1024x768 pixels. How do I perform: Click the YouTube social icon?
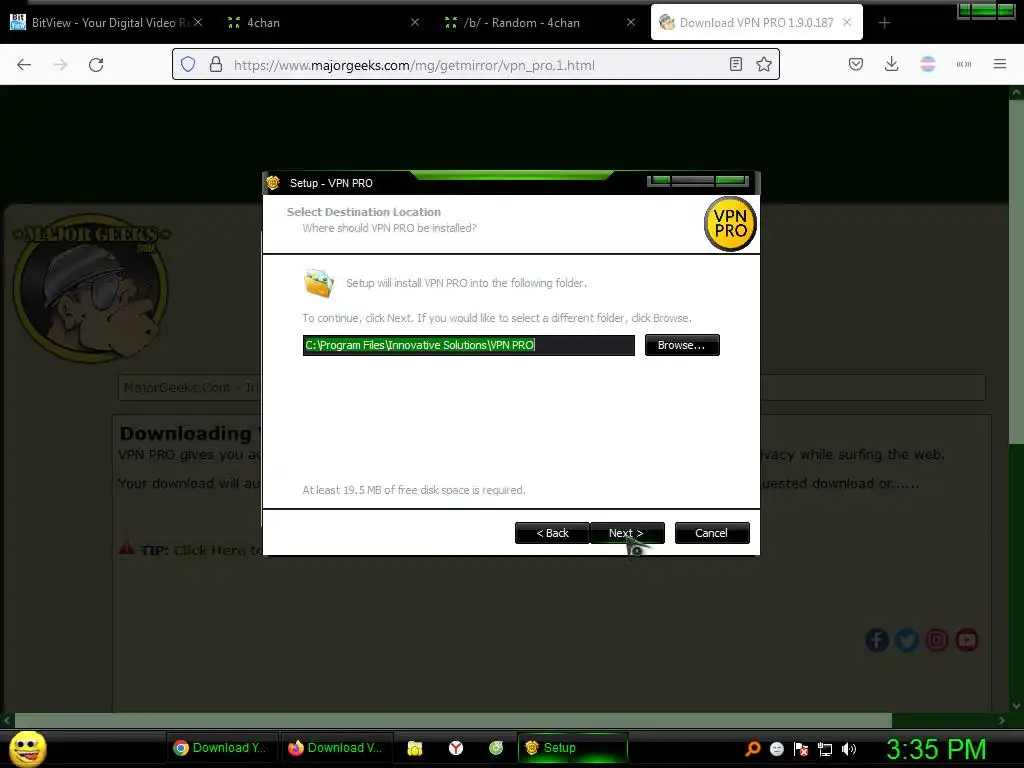click(x=967, y=640)
